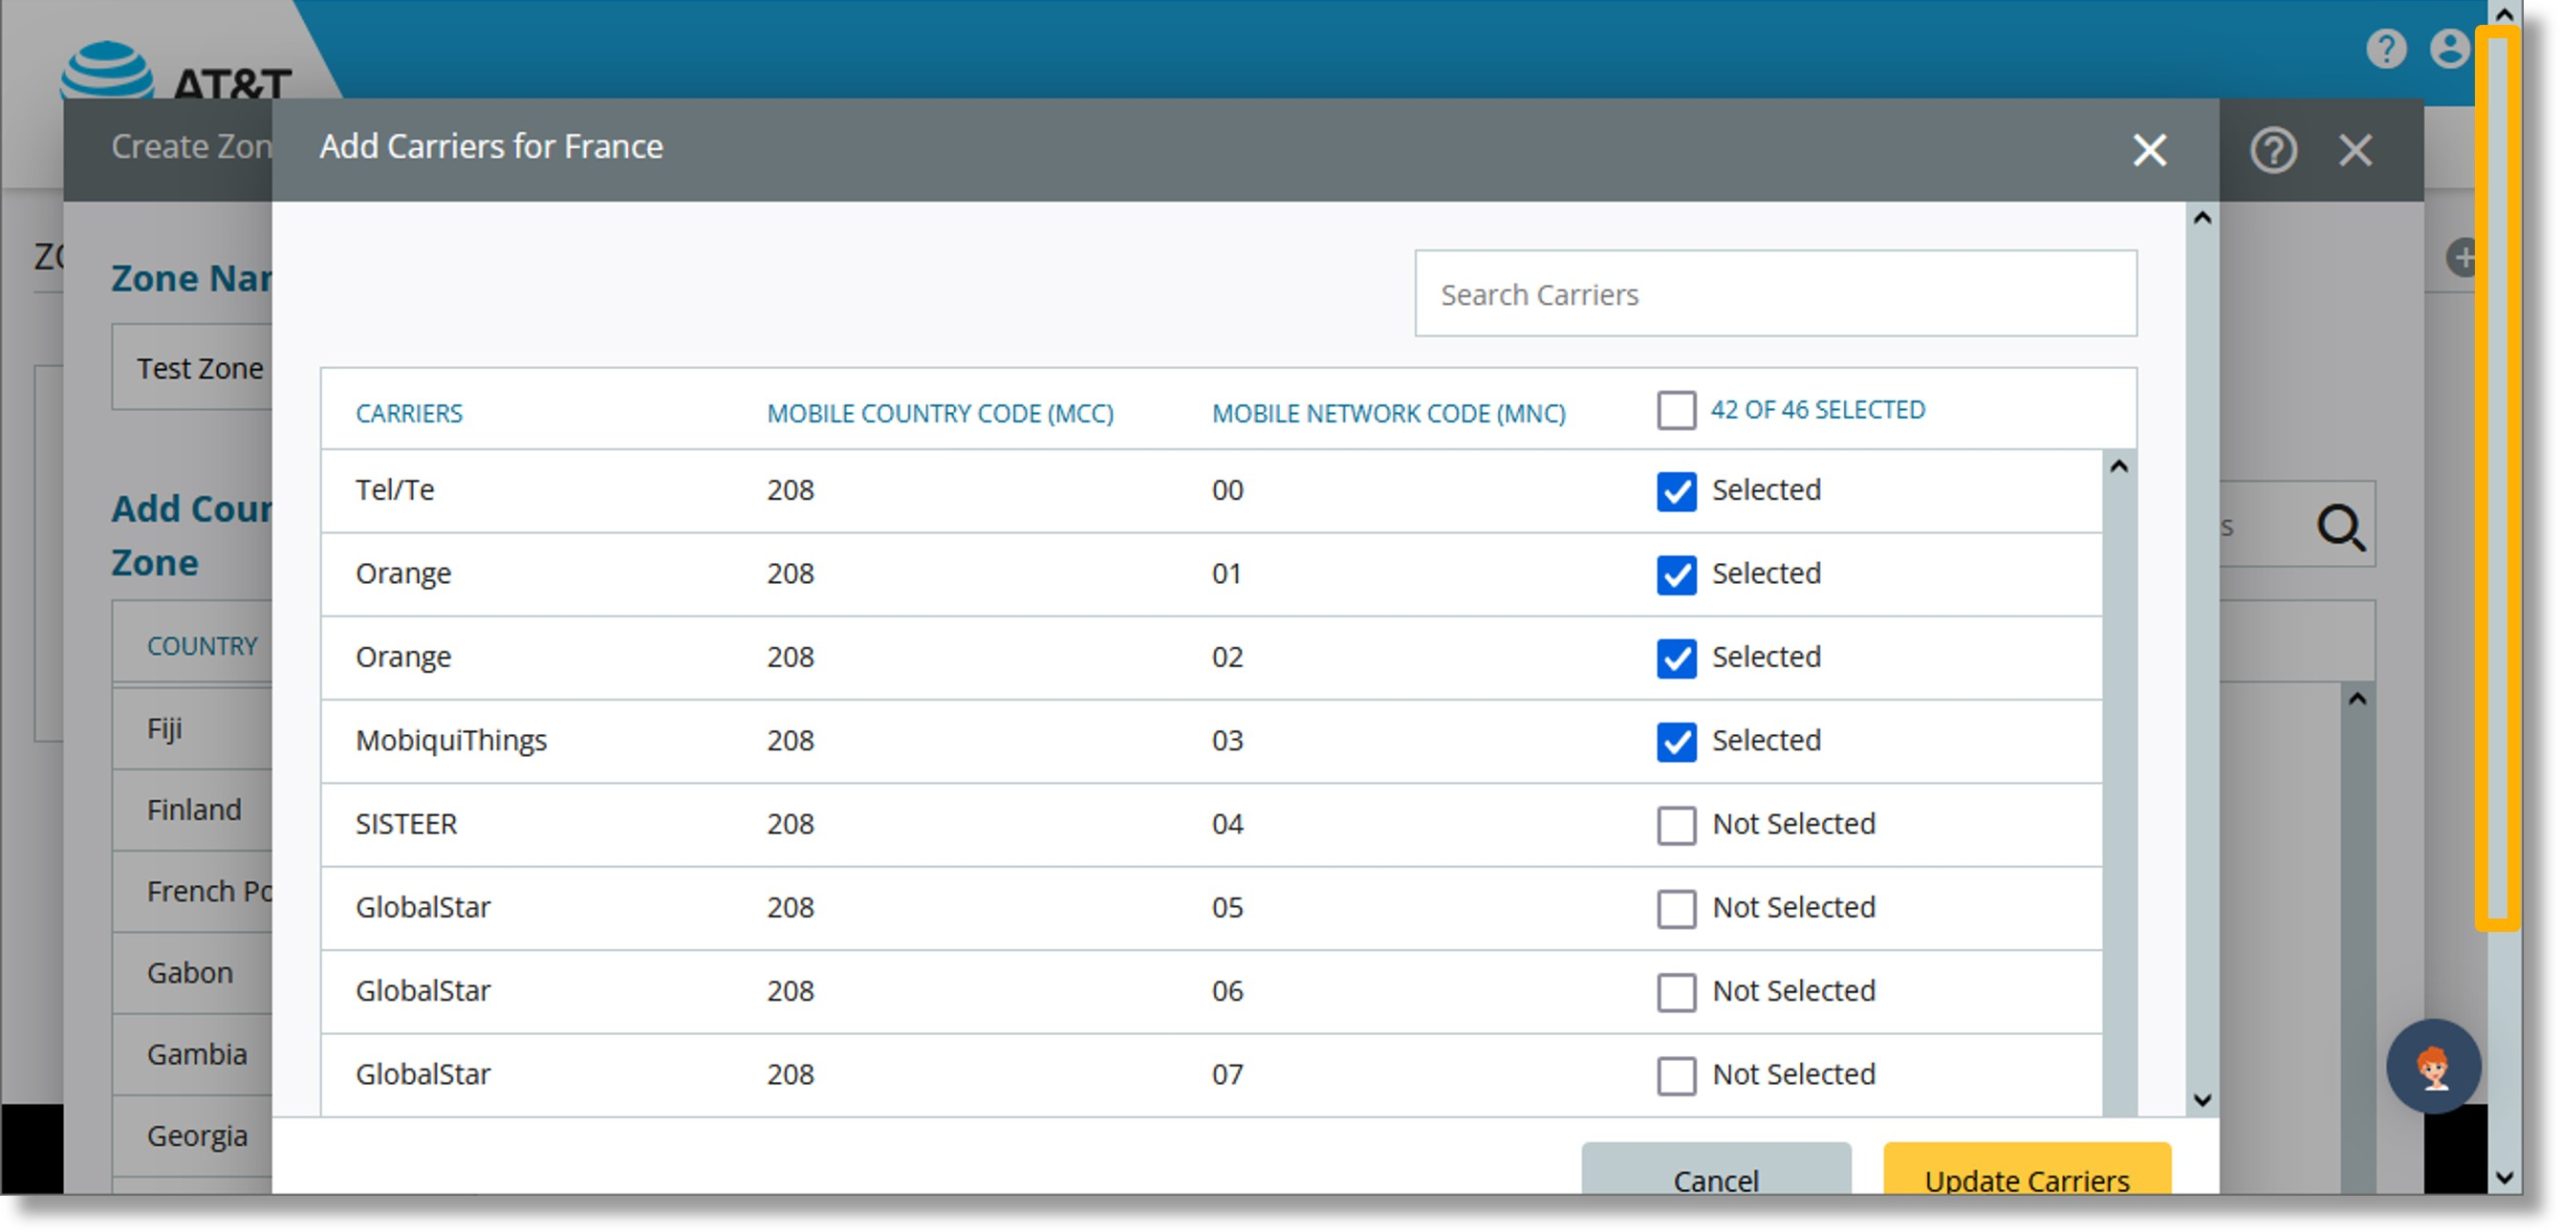Viewport: 2560px width, 1232px height.
Task: Select Georgia in the country list
Action: pos(192,1137)
